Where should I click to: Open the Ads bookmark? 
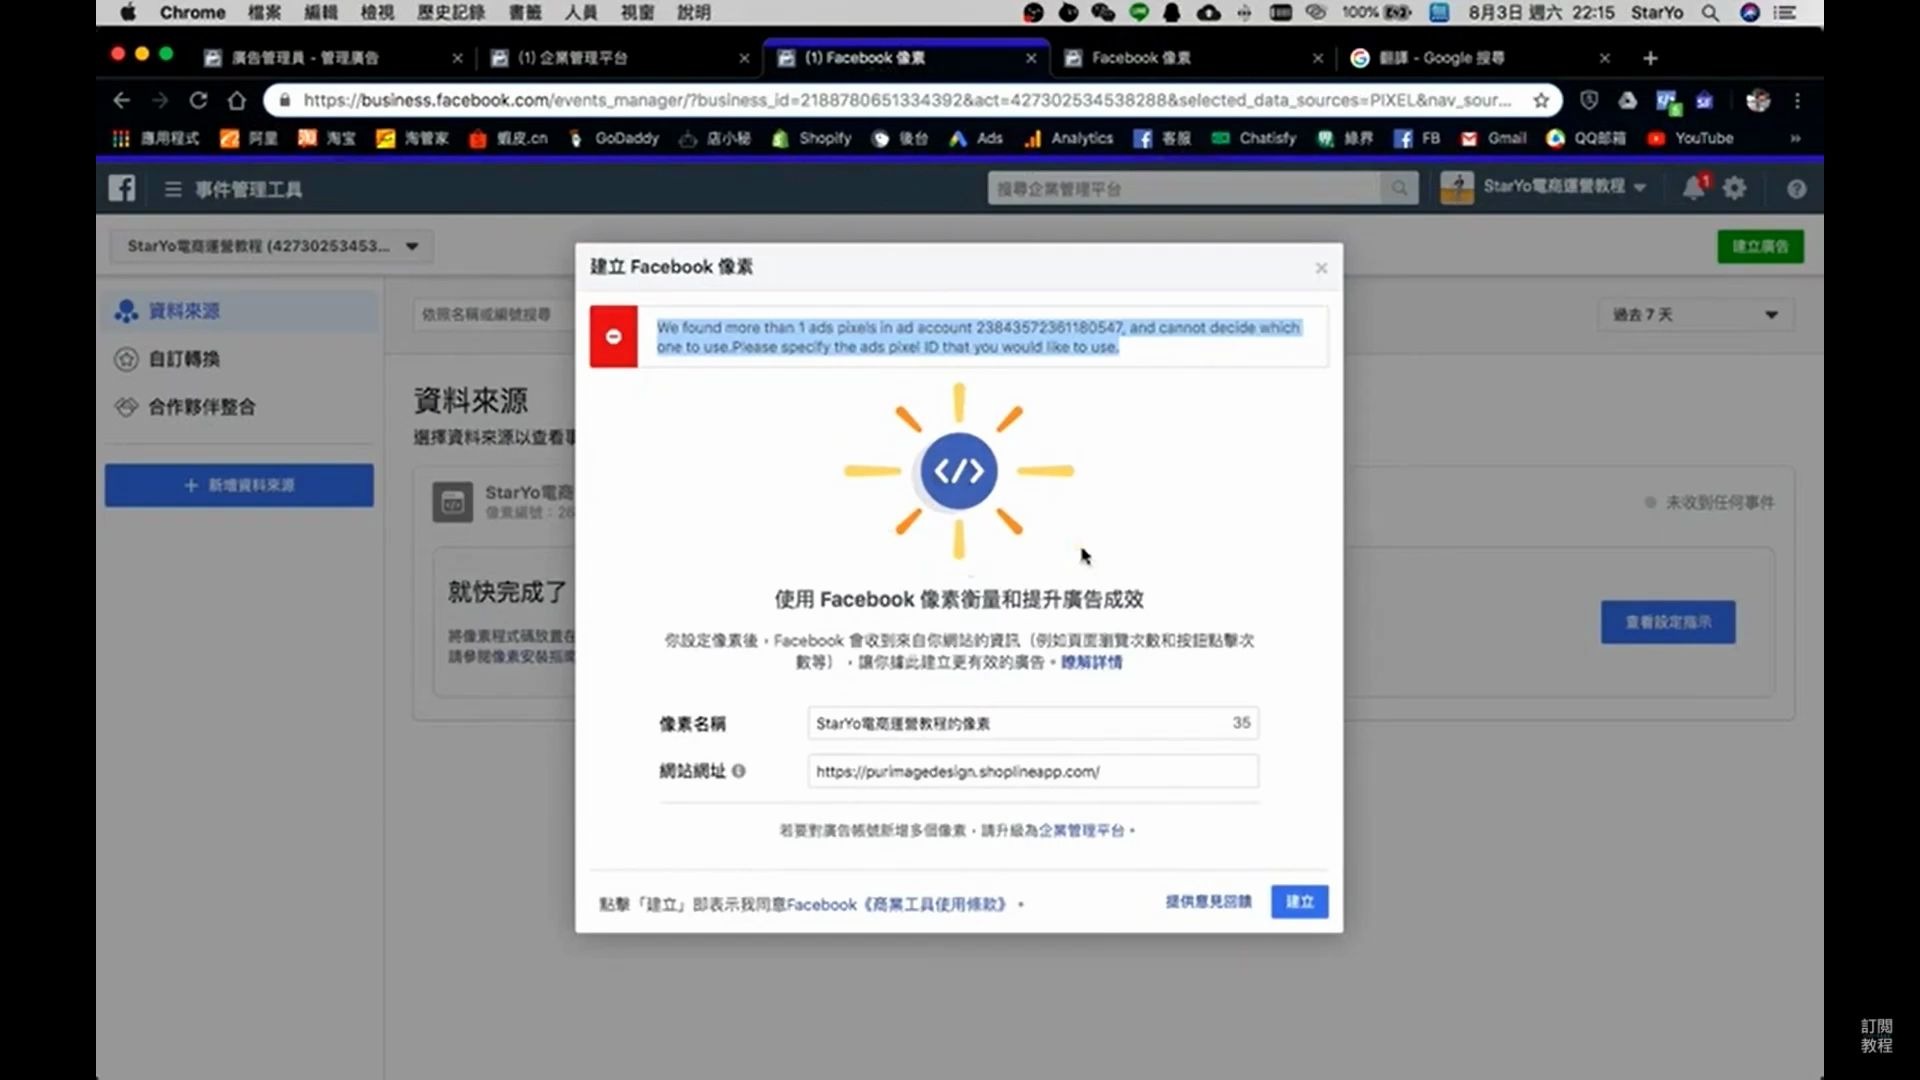pos(976,138)
